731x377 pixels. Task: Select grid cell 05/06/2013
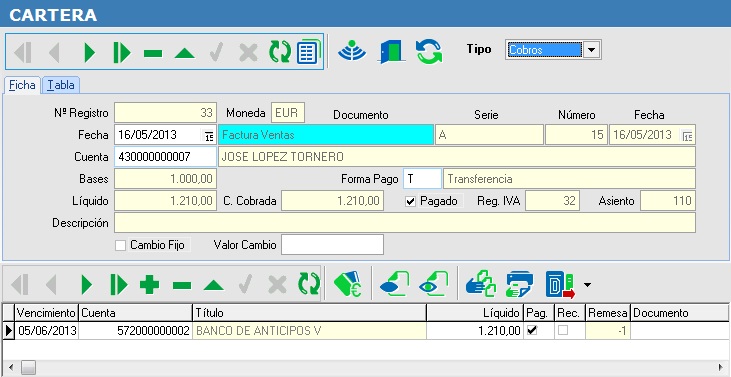click(47, 331)
